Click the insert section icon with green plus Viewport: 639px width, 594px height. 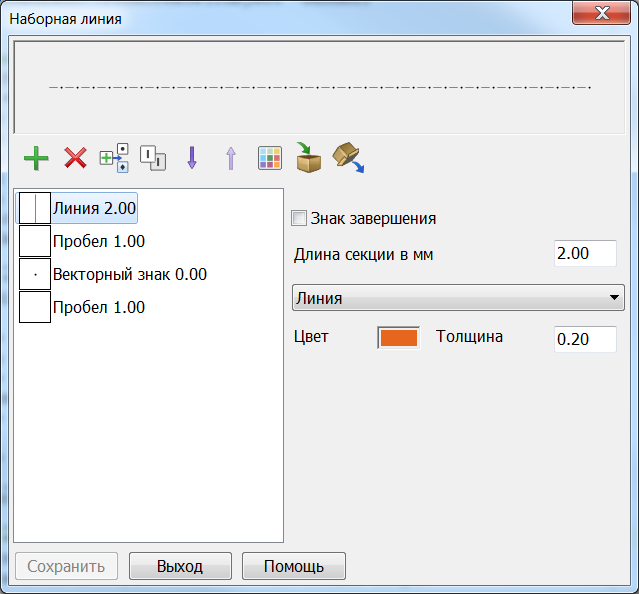click(114, 158)
